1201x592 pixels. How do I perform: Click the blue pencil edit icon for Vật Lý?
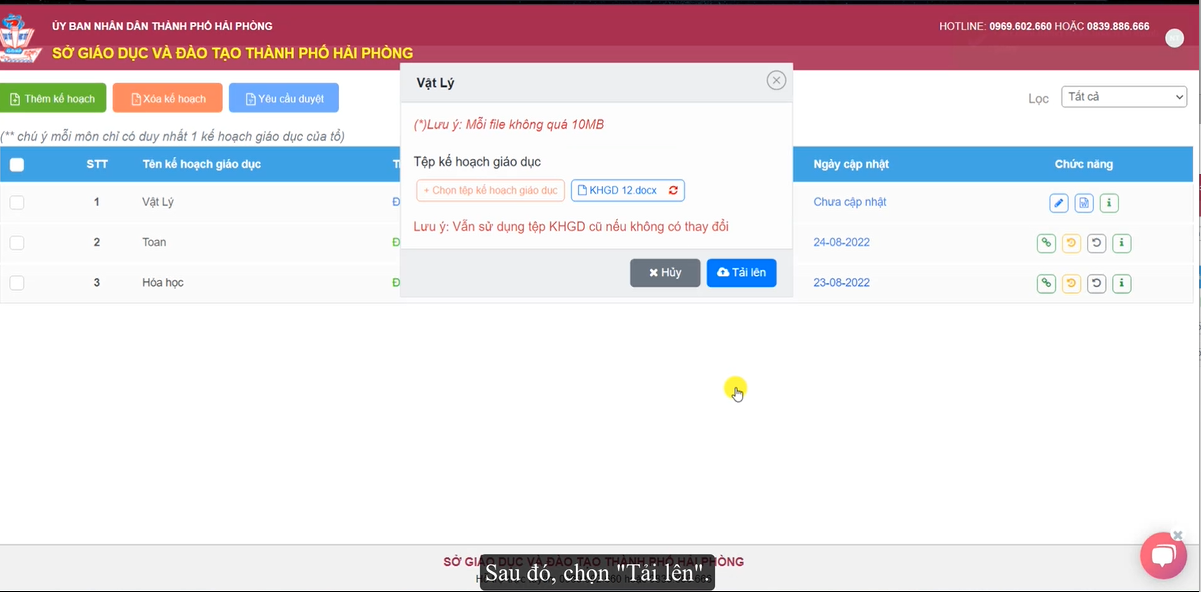[x=1059, y=203]
